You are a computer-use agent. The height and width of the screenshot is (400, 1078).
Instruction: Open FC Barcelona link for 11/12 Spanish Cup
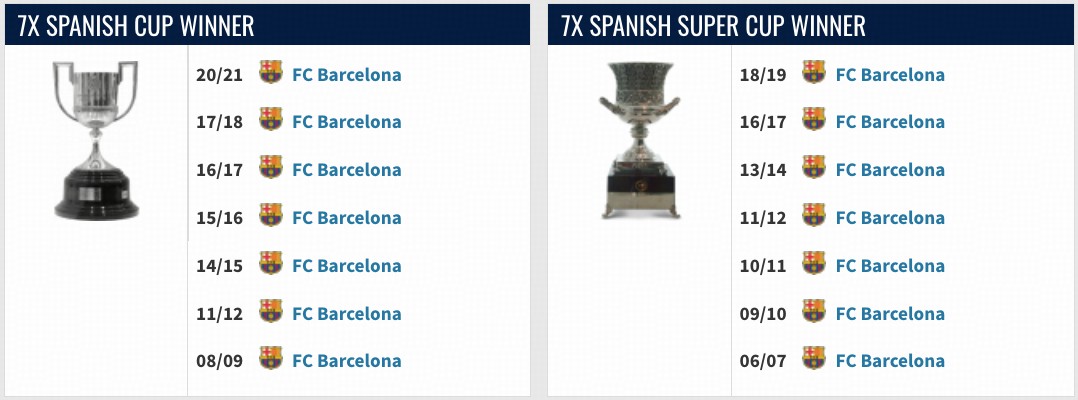coord(346,314)
